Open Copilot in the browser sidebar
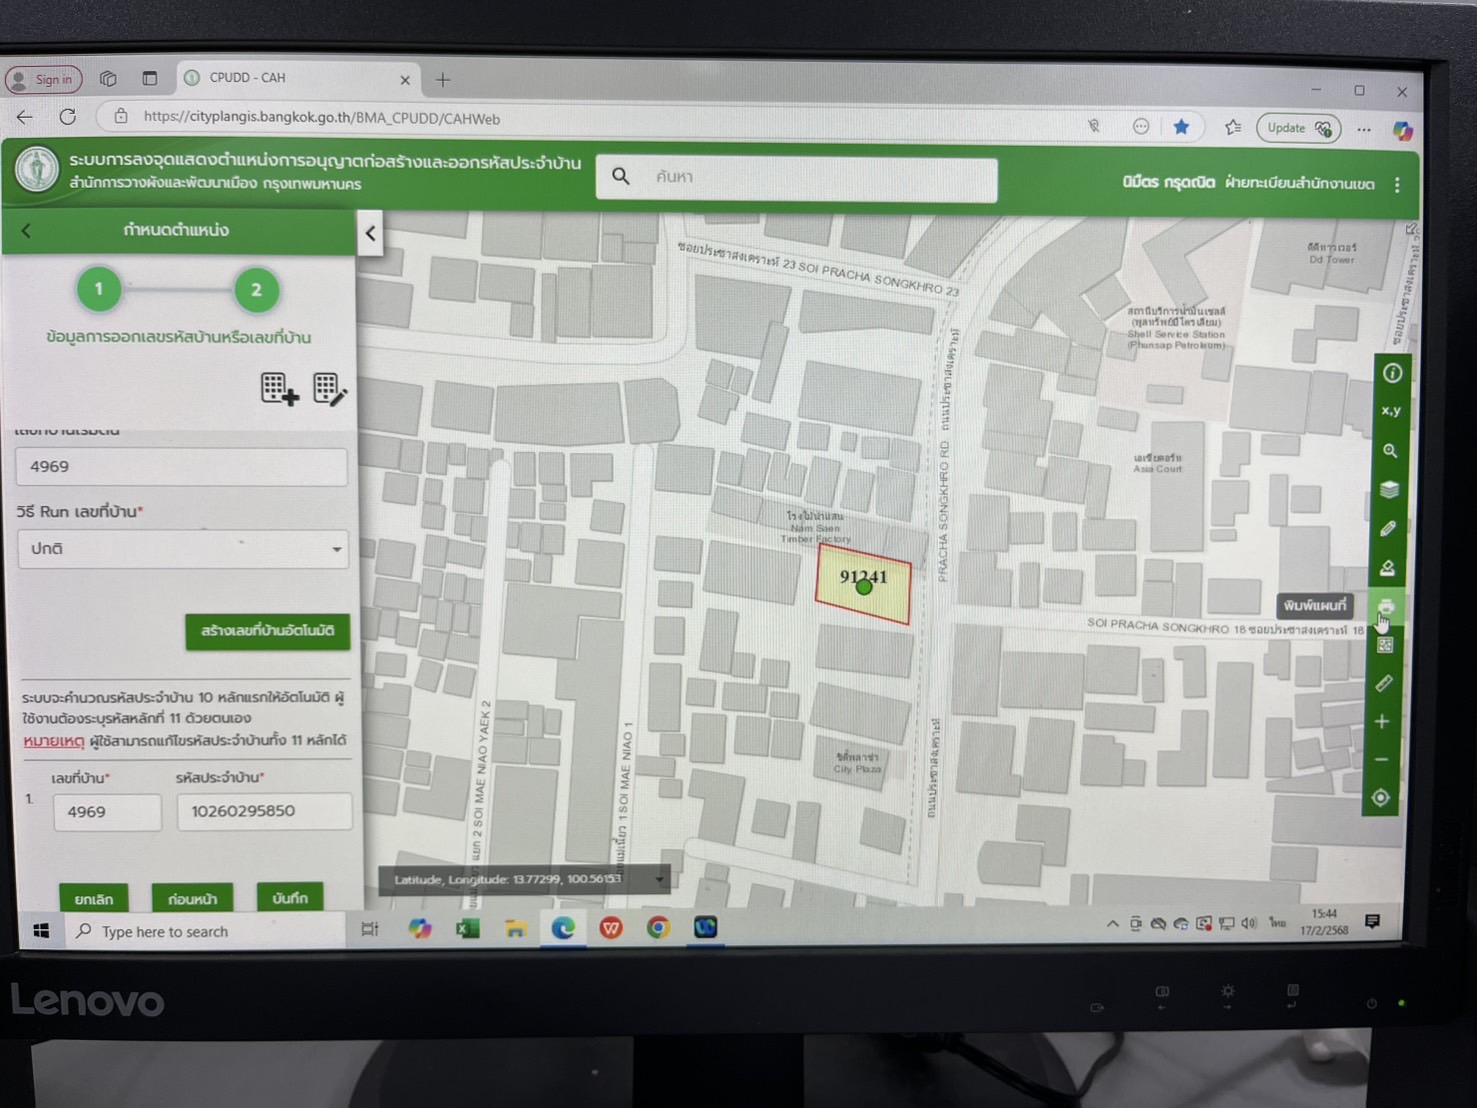Image resolution: width=1477 pixels, height=1108 pixels. point(1402,130)
